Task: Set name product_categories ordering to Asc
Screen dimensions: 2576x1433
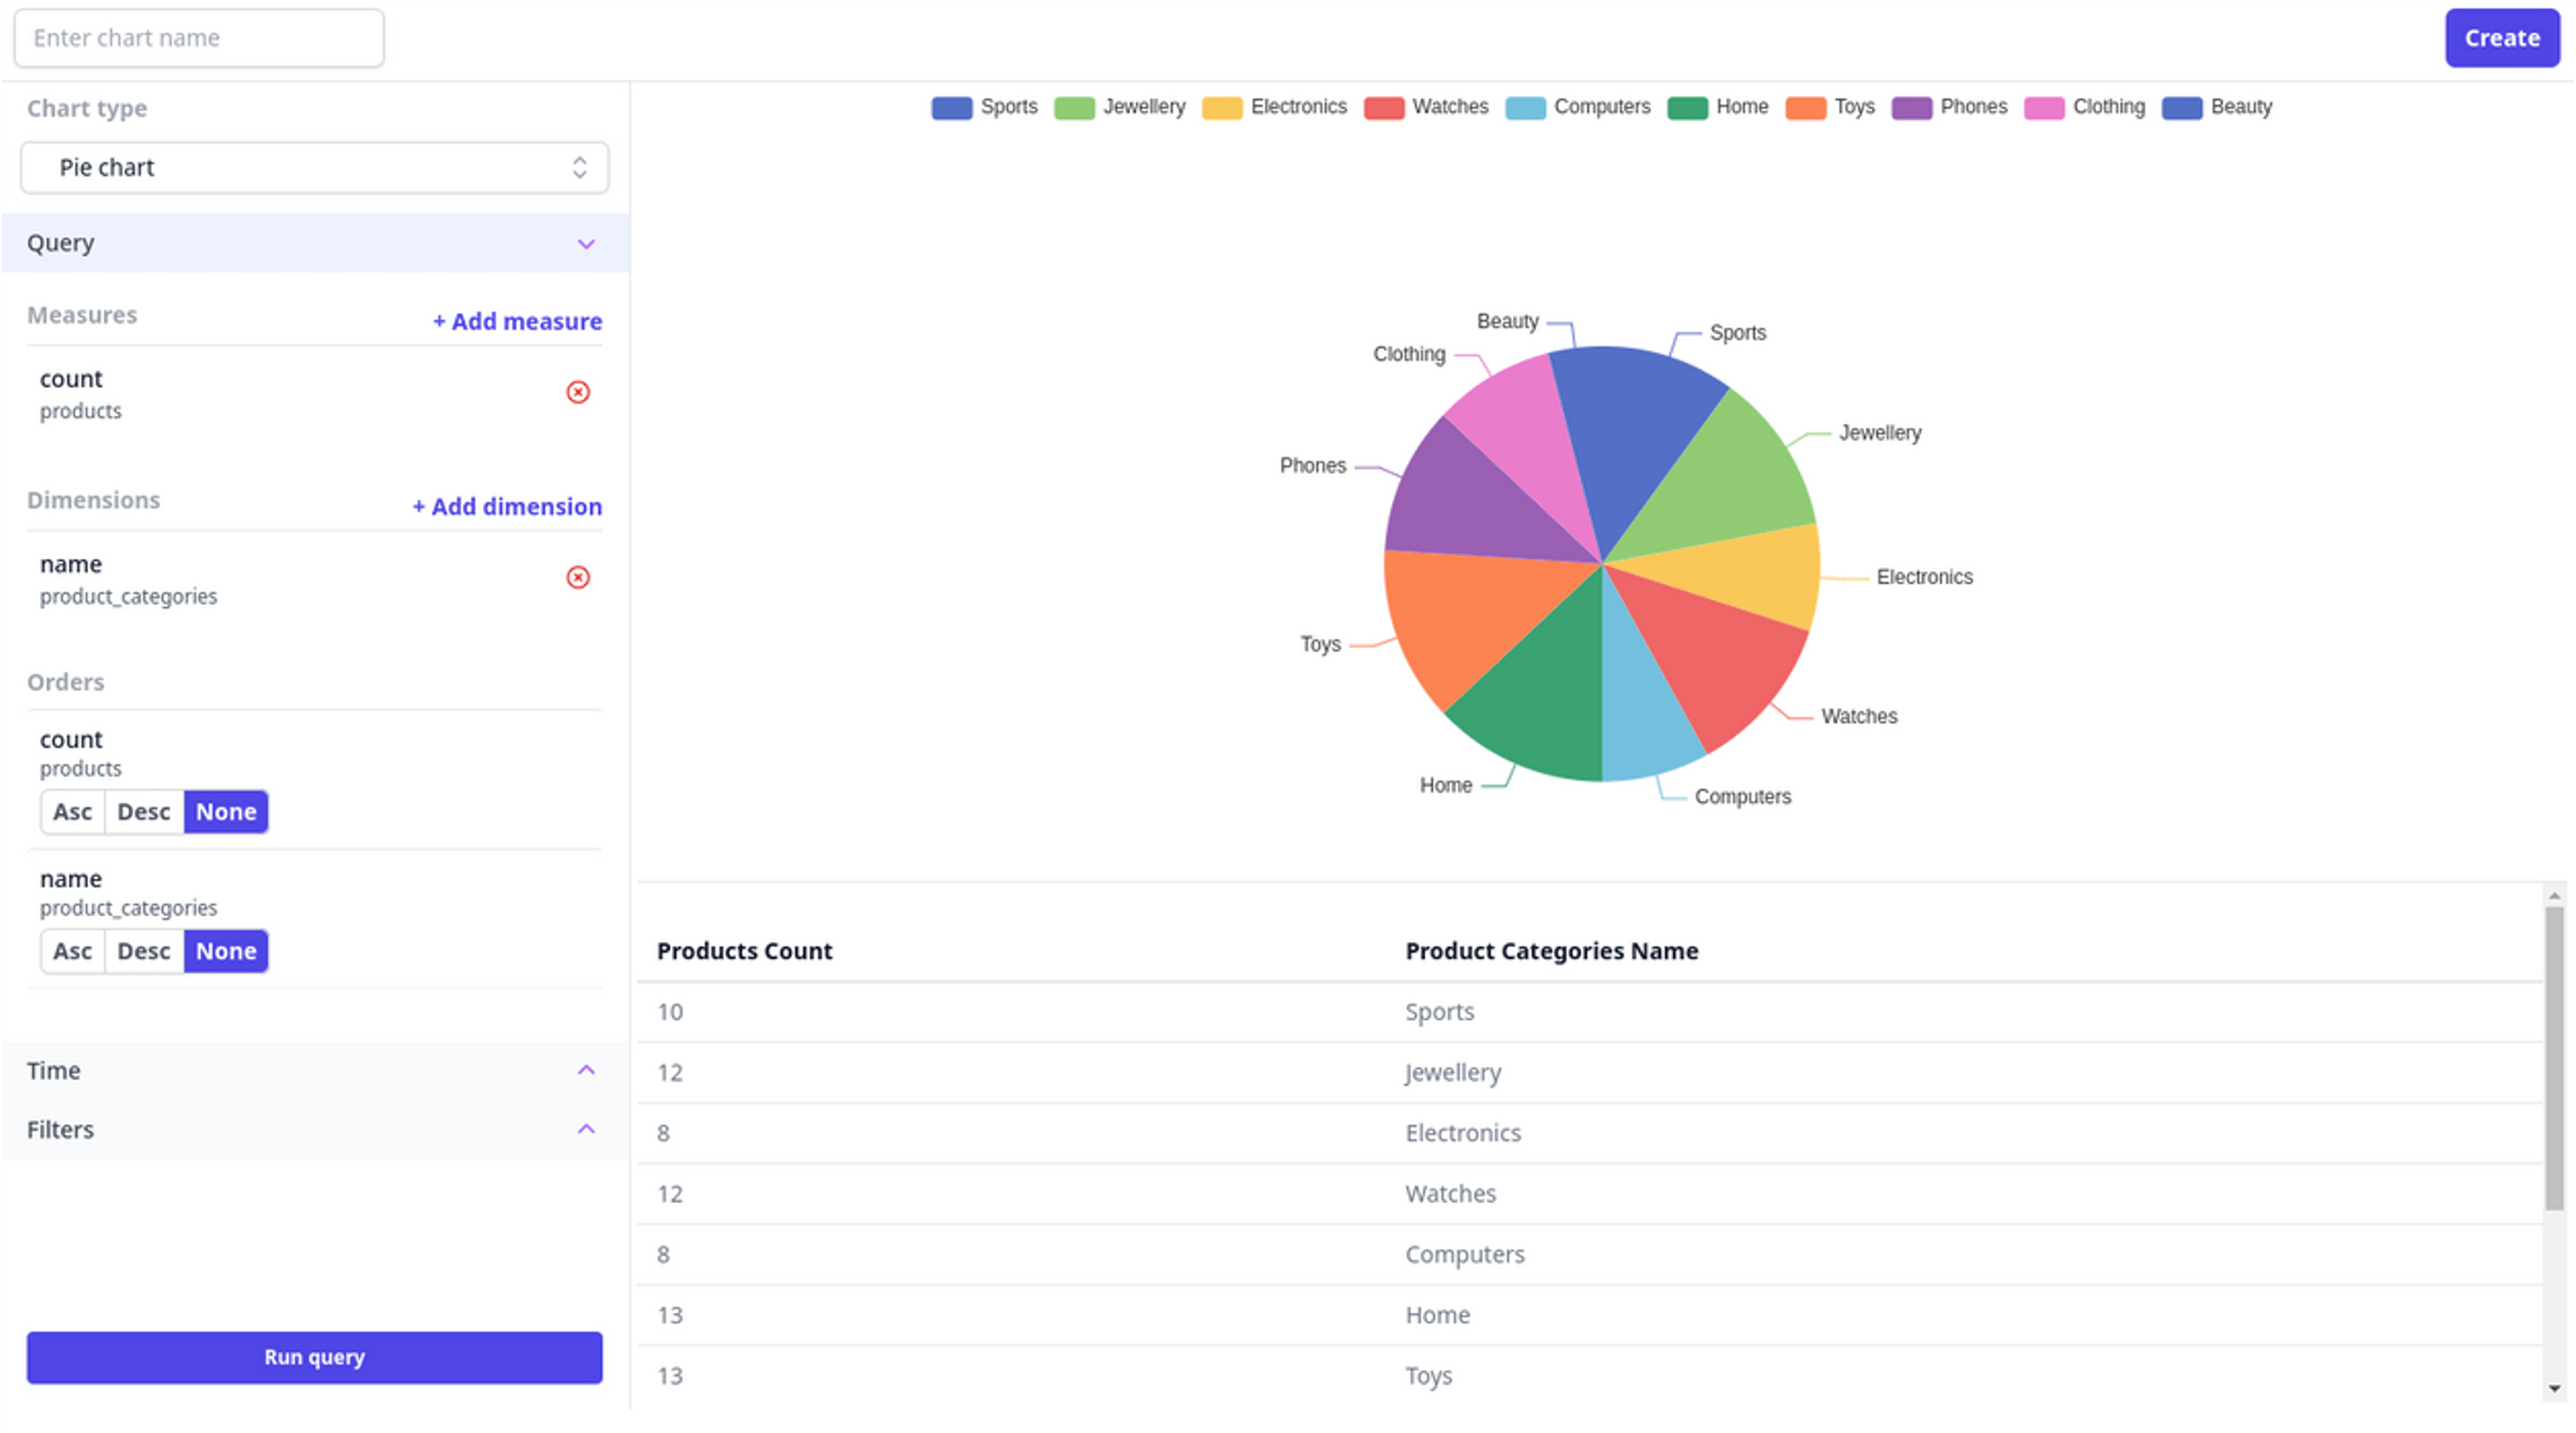Action: coord(72,951)
